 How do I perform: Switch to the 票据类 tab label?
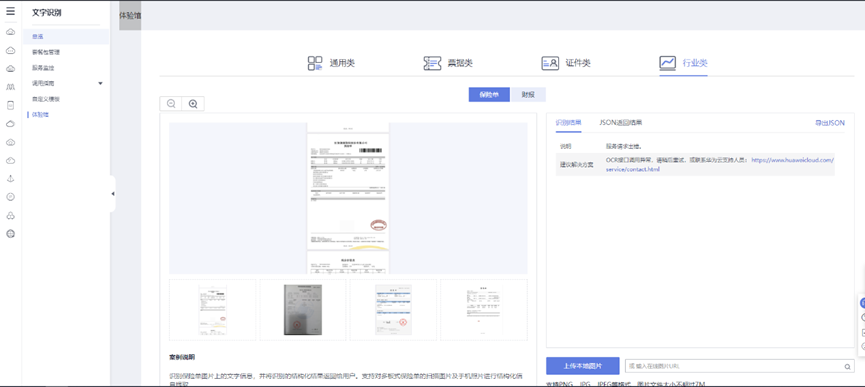click(x=460, y=63)
